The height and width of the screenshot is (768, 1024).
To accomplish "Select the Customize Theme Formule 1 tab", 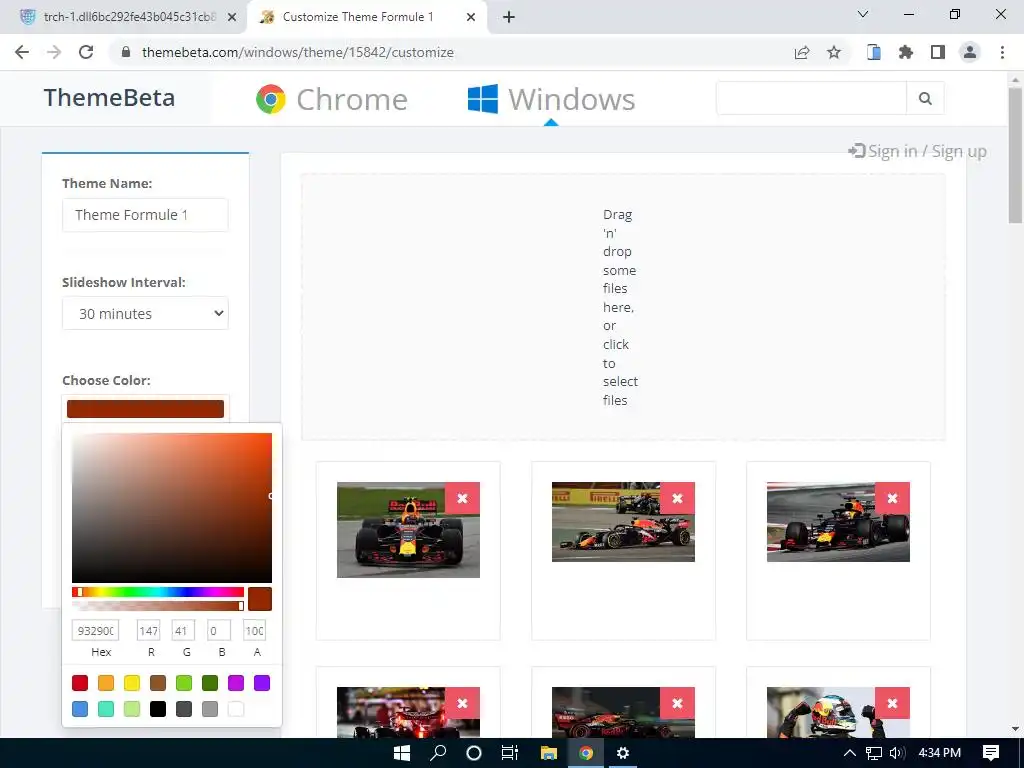I will [x=366, y=17].
